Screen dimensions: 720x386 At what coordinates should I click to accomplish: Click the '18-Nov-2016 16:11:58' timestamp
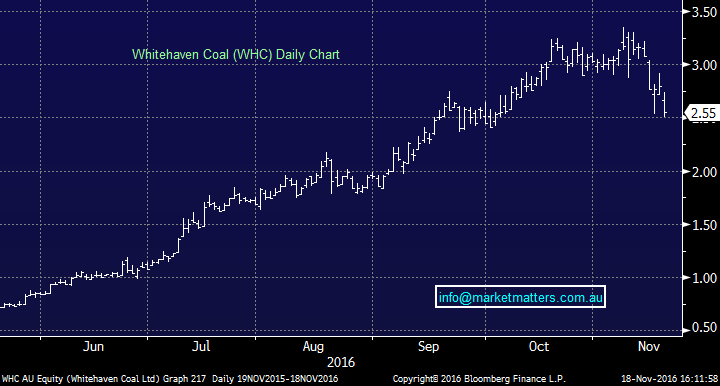669,379
